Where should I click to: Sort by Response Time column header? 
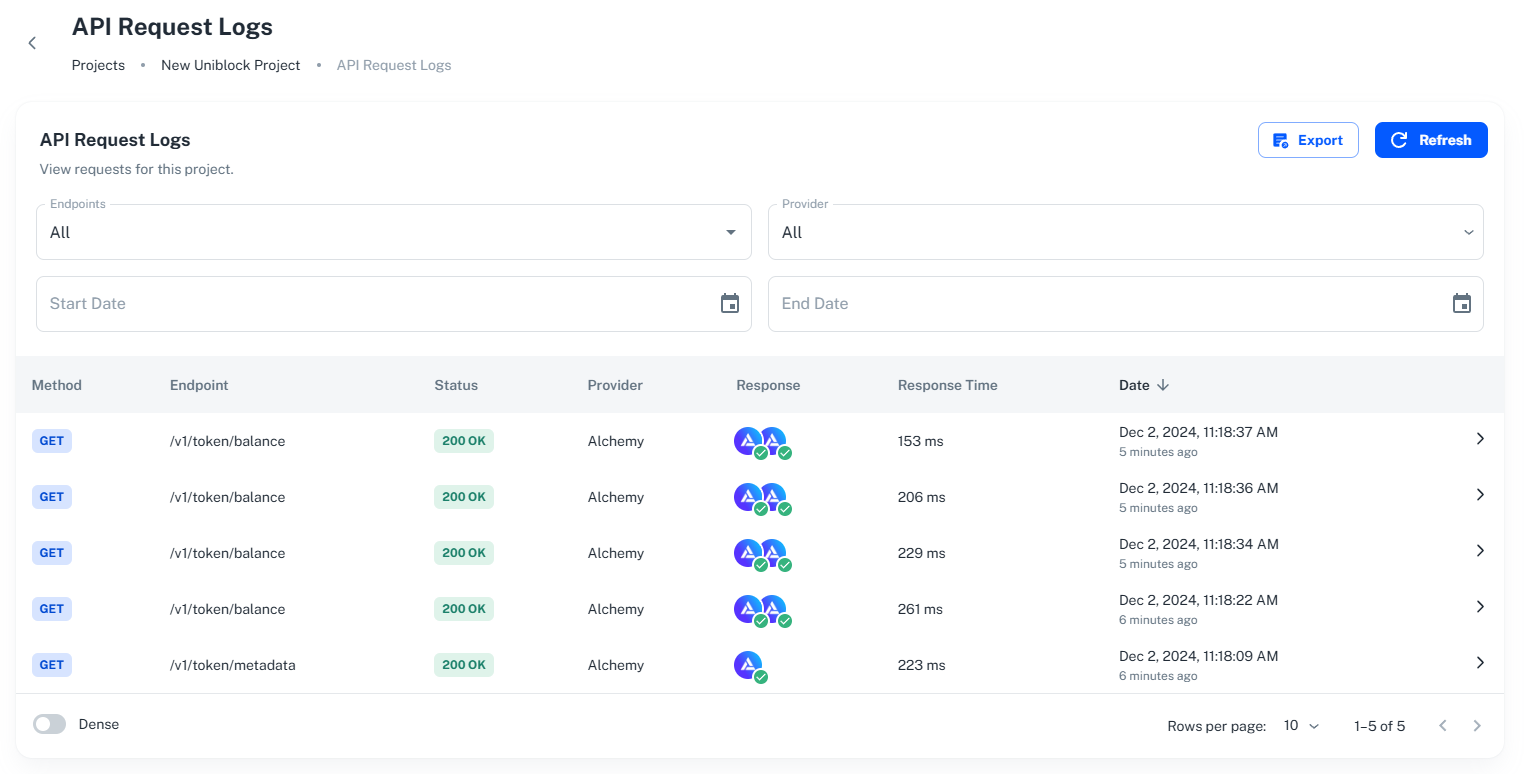948,385
